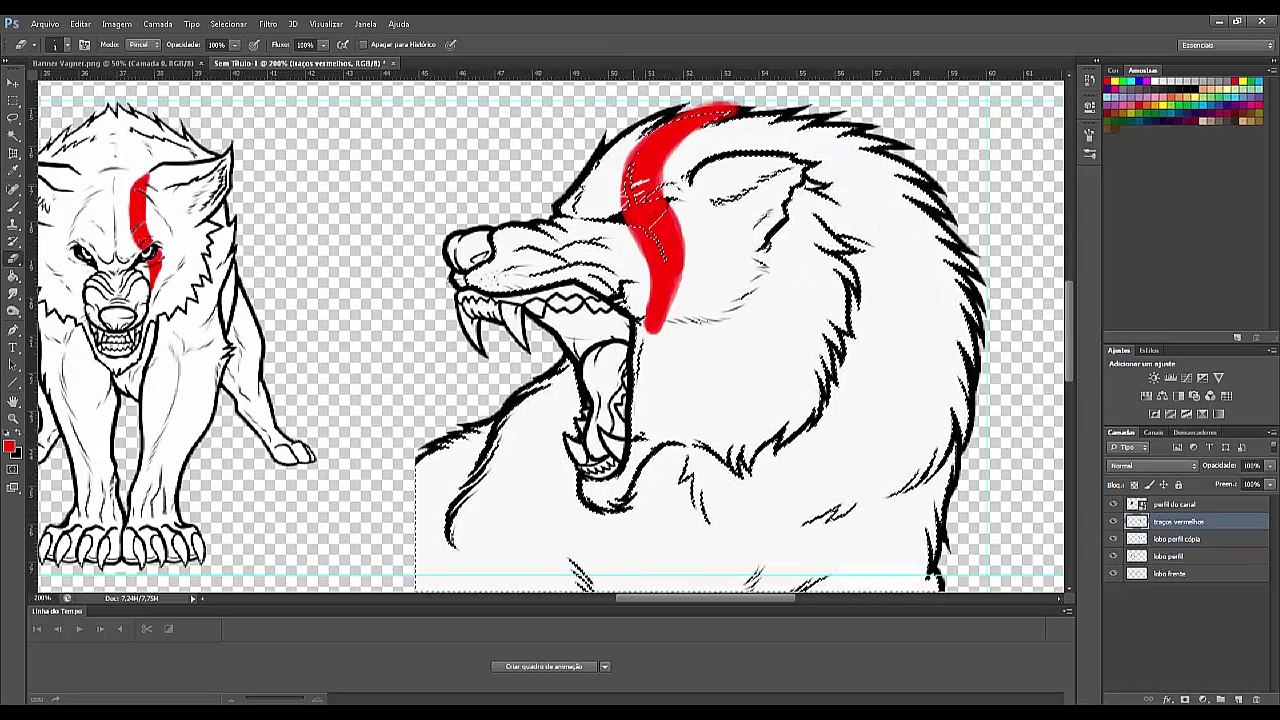Click the 'Criar quadro de animação' button
1280x720 pixels.
543,666
